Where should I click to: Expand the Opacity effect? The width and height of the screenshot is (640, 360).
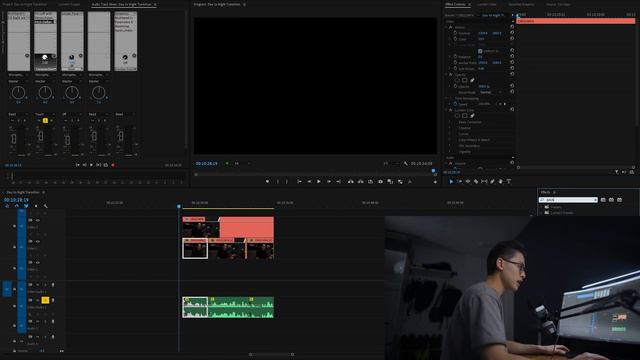point(447,75)
